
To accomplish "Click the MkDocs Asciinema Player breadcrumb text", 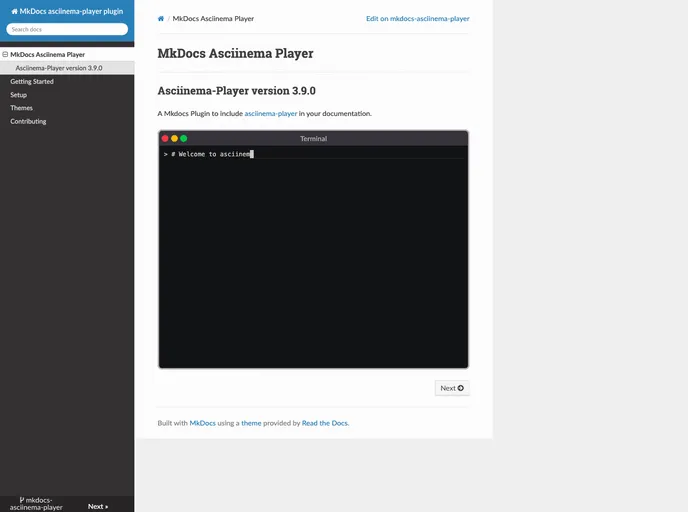I will click(213, 18).
